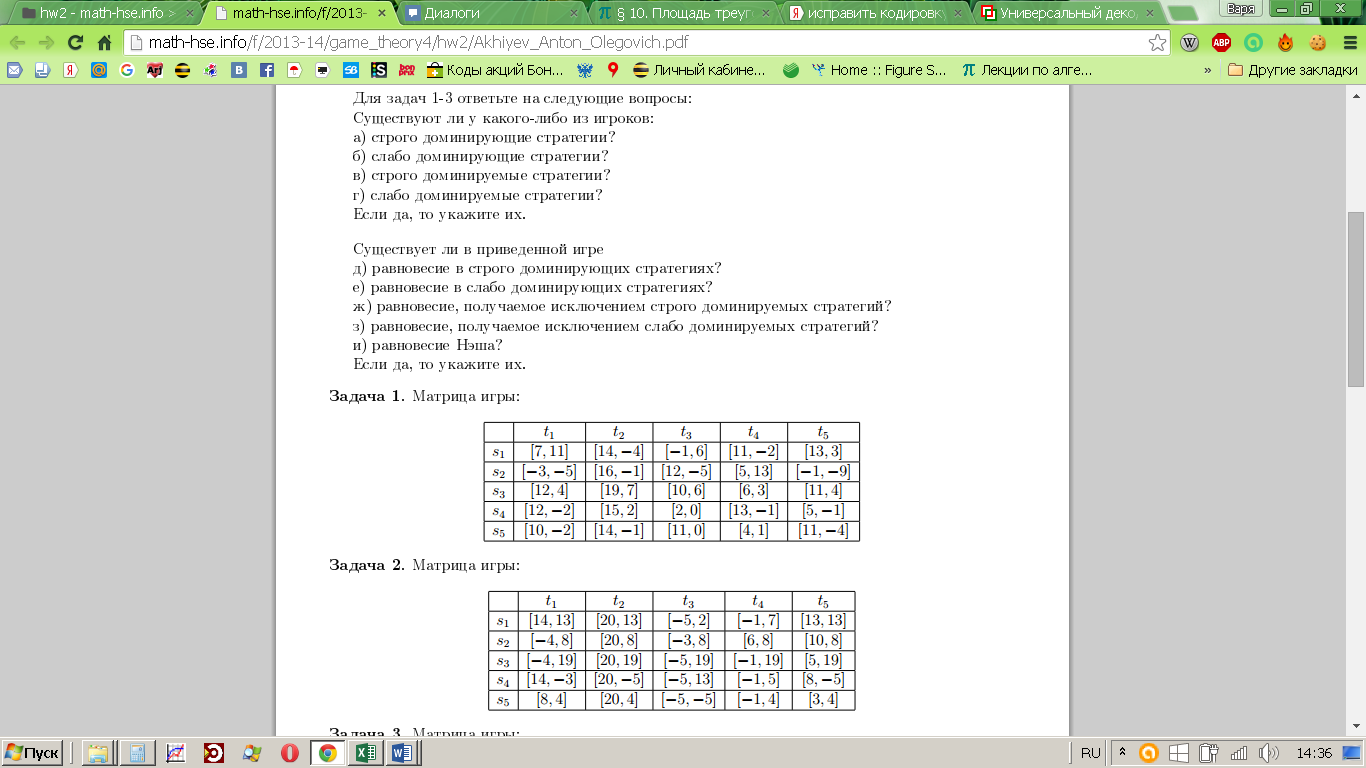
Task: Open the file explorer taskbar icon
Action: point(97,752)
